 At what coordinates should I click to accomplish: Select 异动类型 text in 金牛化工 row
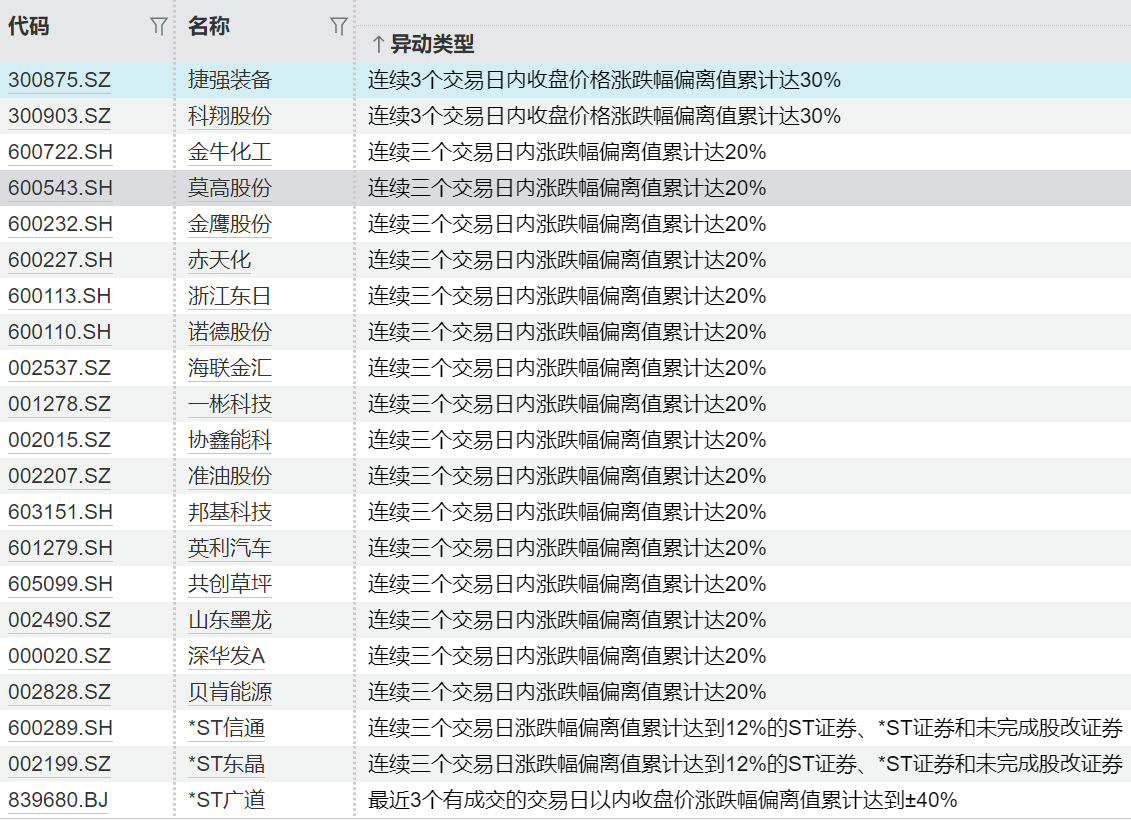(x=567, y=152)
